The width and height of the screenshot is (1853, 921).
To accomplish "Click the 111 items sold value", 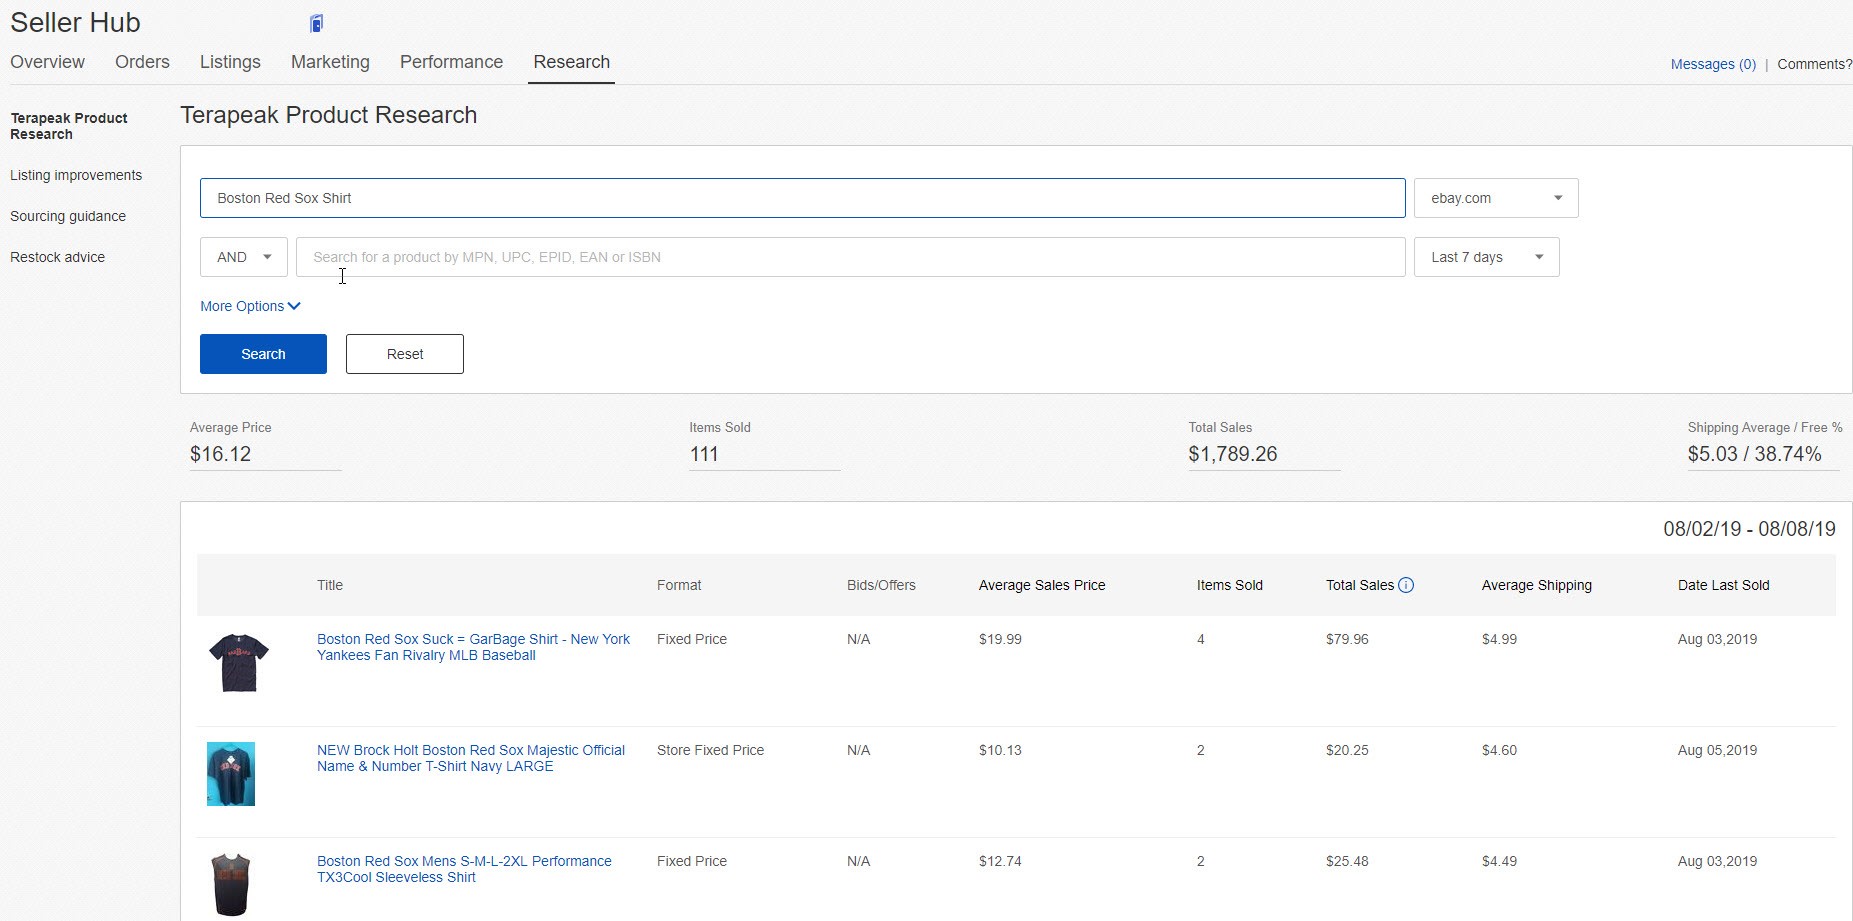I will tap(704, 454).
